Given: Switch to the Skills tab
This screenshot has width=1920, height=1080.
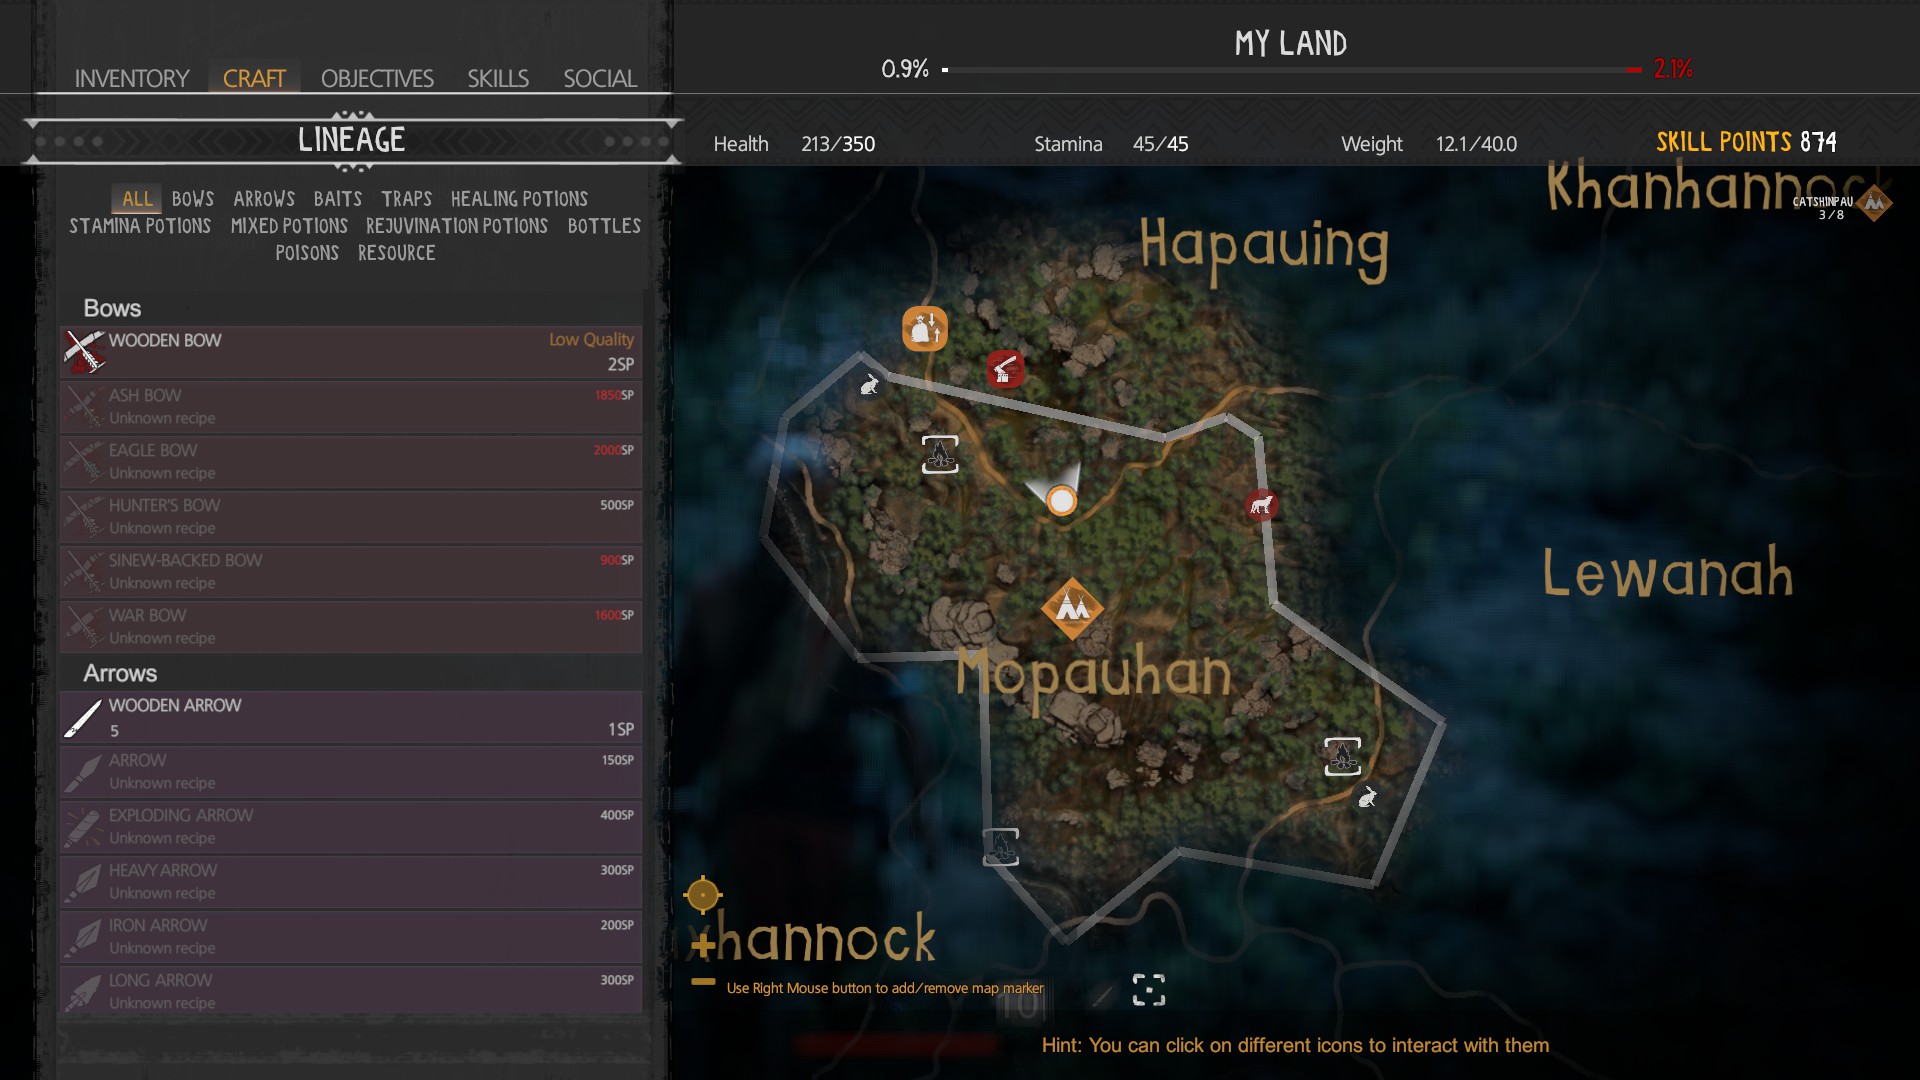Looking at the screenshot, I should click(497, 78).
